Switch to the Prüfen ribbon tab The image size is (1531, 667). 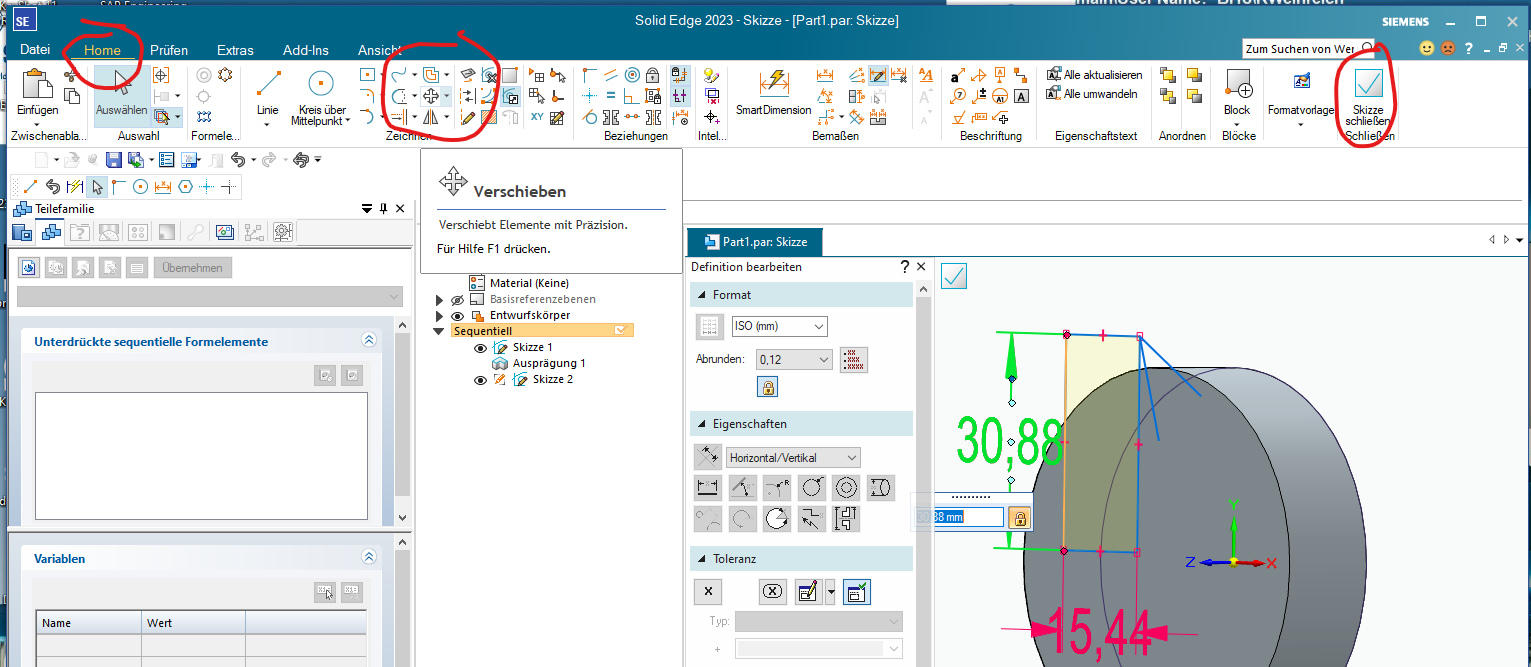click(169, 50)
